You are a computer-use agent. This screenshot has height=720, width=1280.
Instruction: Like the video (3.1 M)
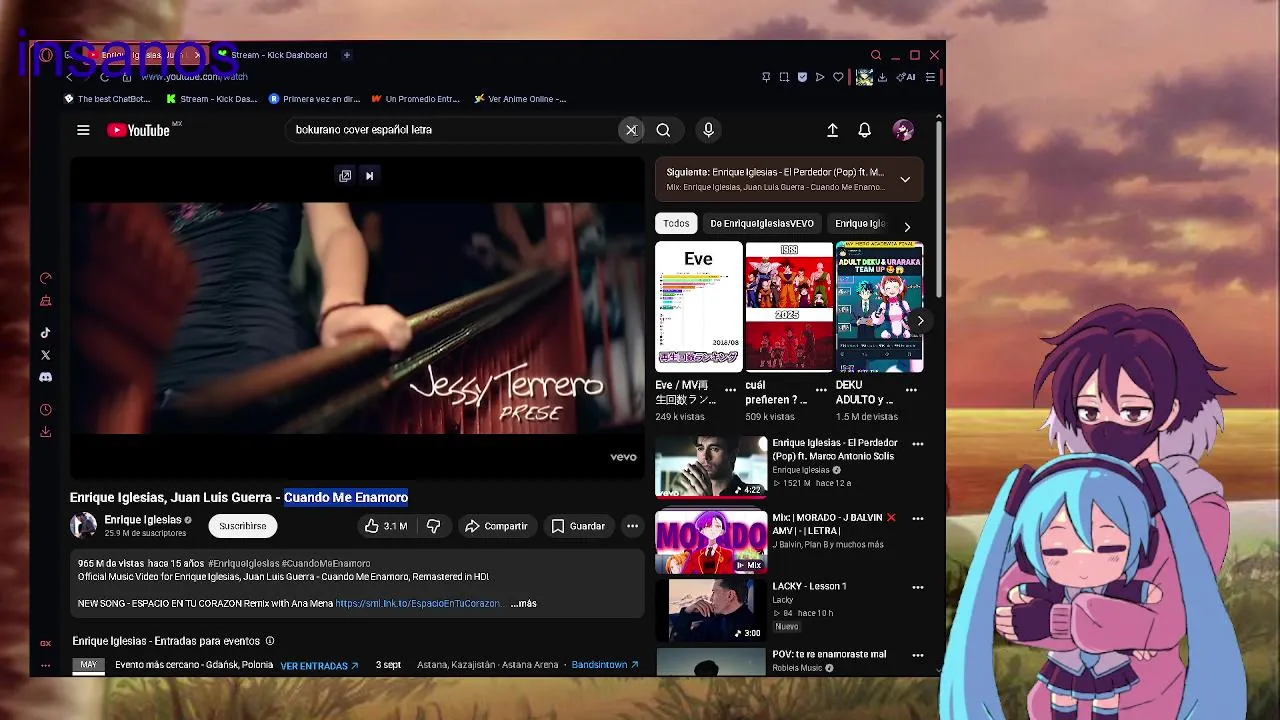pos(386,526)
